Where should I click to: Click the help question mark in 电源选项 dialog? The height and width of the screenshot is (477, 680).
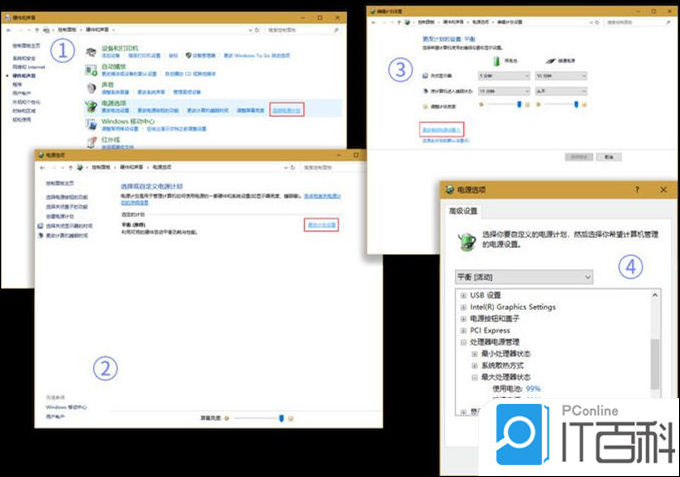[x=637, y=189]
